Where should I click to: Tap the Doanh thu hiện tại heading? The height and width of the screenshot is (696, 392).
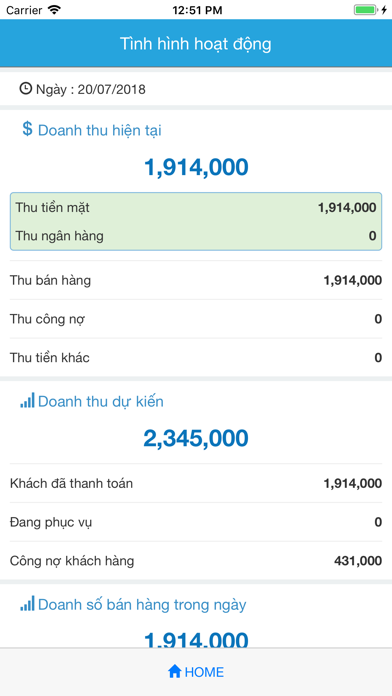[99, 130]
